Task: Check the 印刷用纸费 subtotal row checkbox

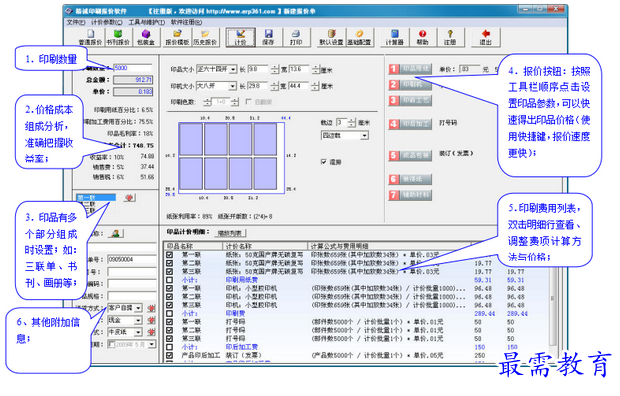Action: (x=170, y=280)
